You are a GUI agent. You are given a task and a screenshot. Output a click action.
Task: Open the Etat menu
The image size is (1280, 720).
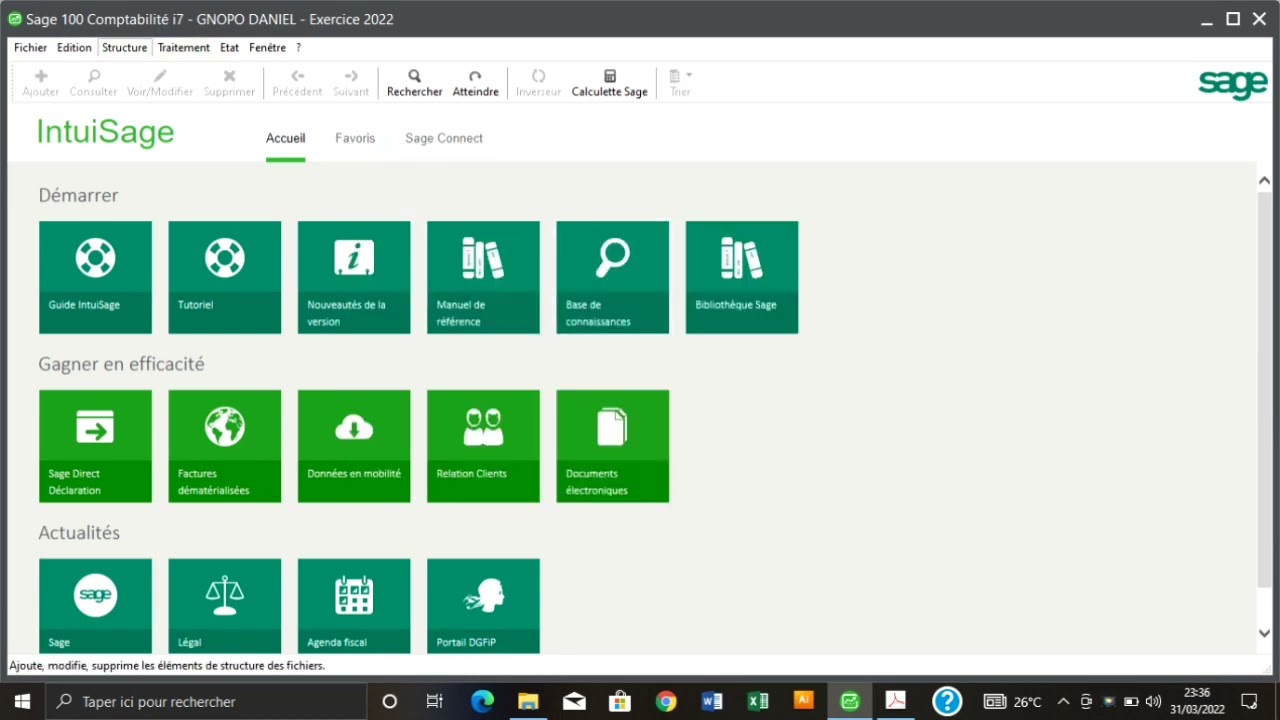coord(229,47)
